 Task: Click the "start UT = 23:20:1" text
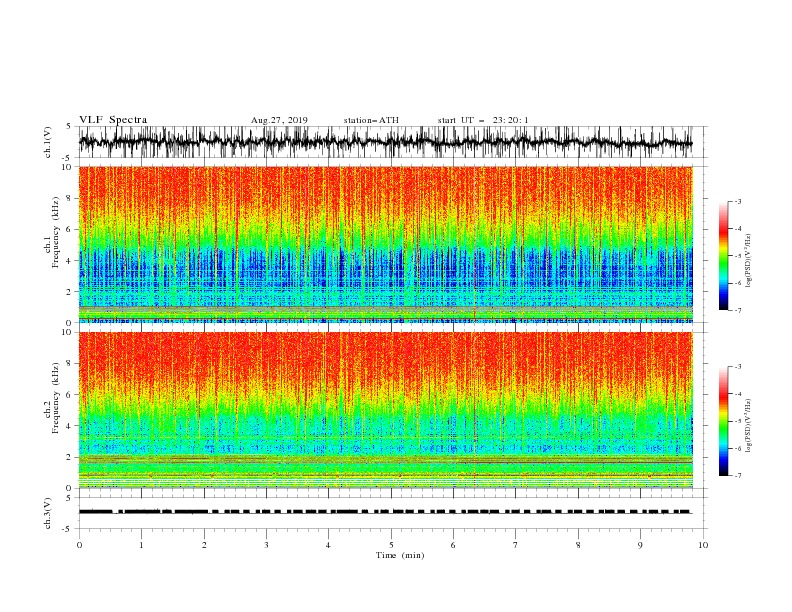(x=483, y=120)
